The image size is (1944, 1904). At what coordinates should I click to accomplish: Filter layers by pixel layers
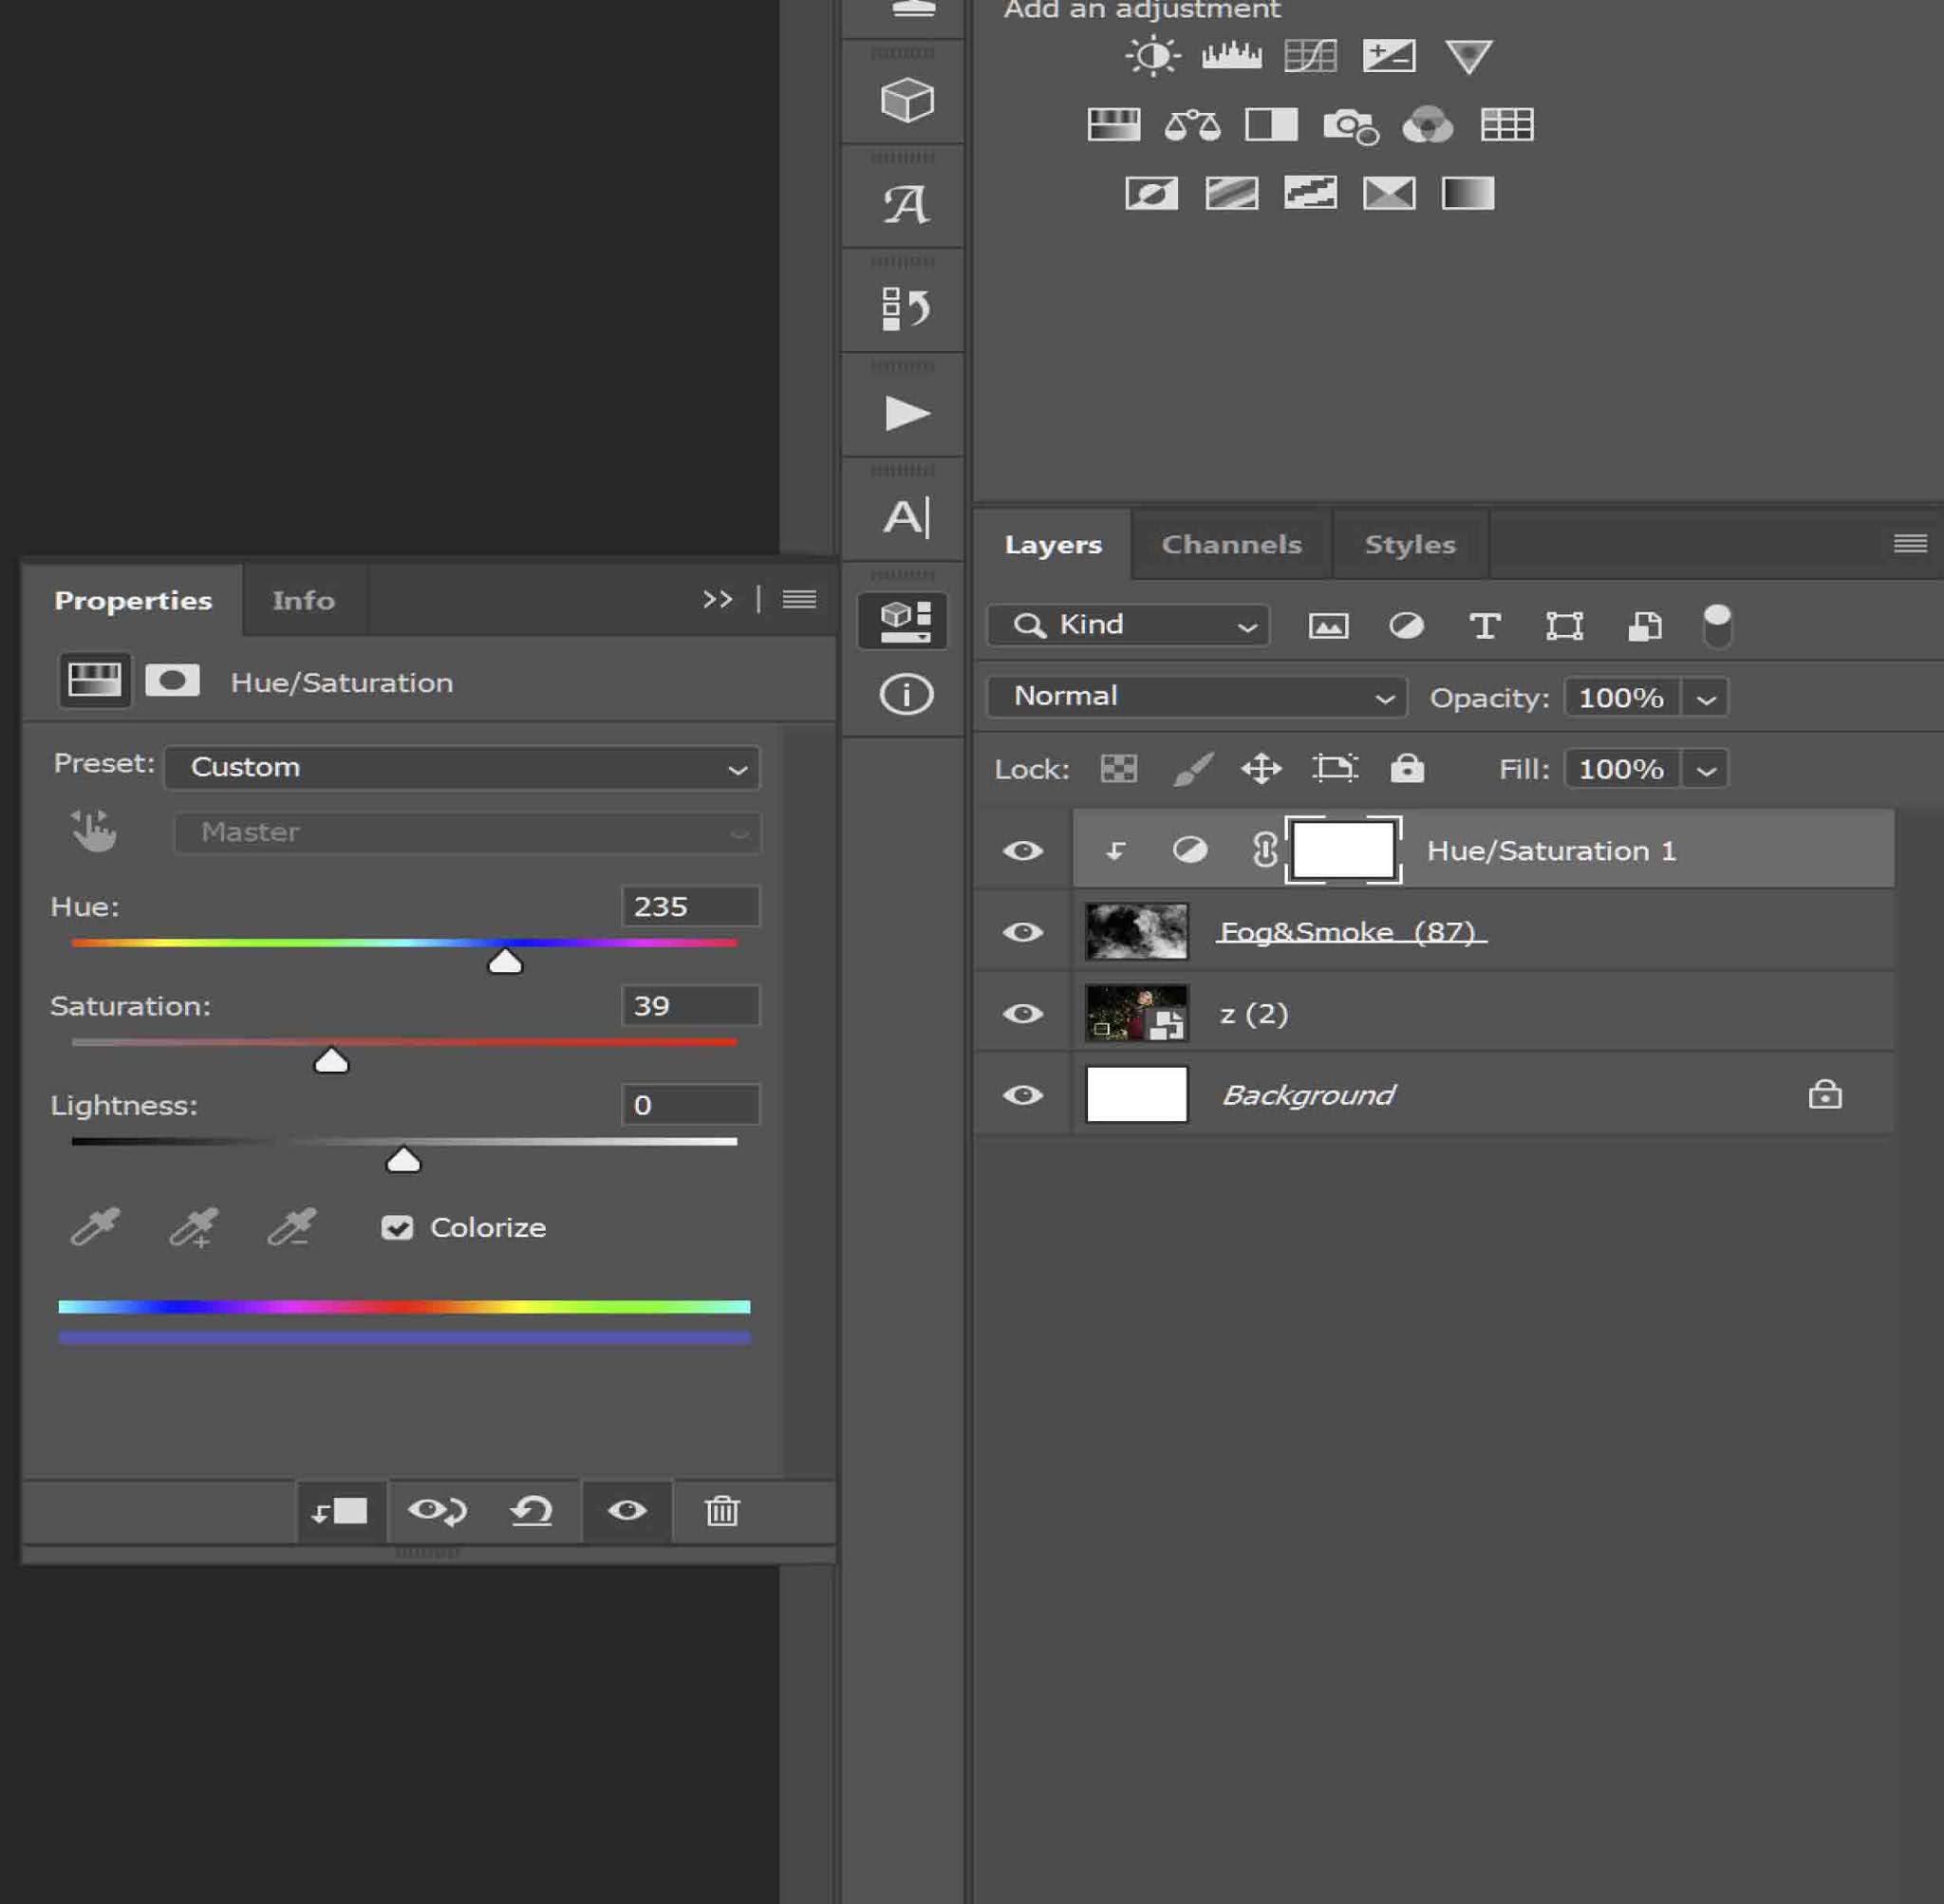(1328, 626)
